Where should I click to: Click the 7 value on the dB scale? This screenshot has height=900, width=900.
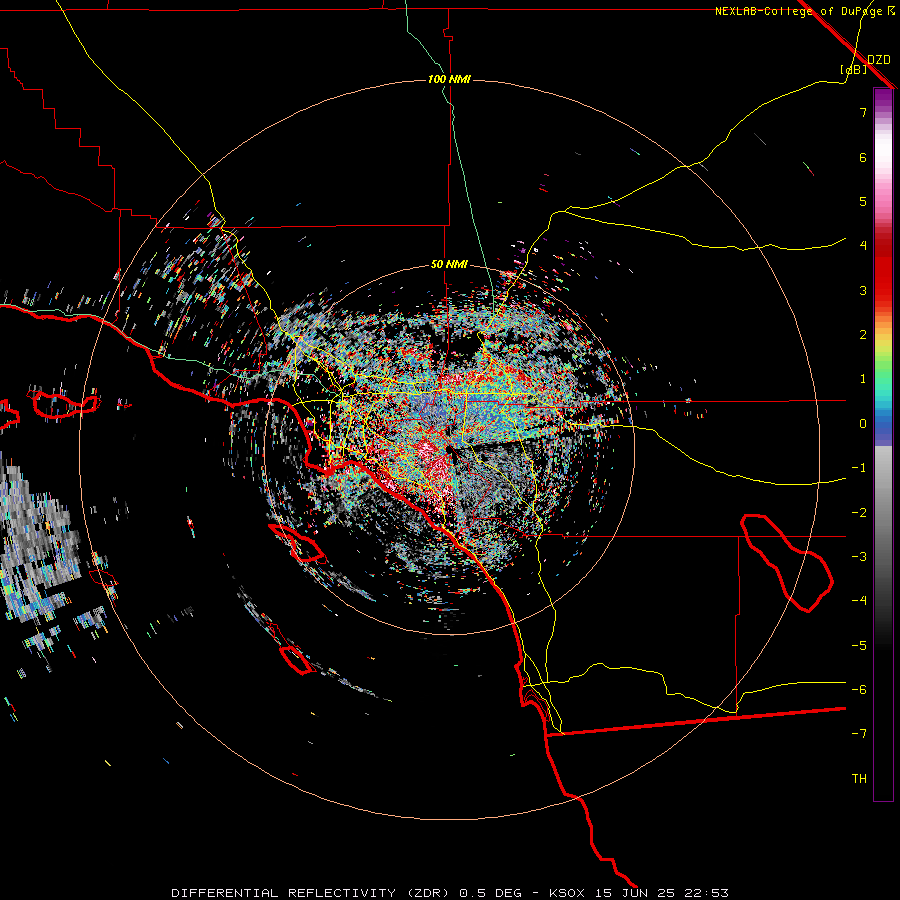point(863,112)
